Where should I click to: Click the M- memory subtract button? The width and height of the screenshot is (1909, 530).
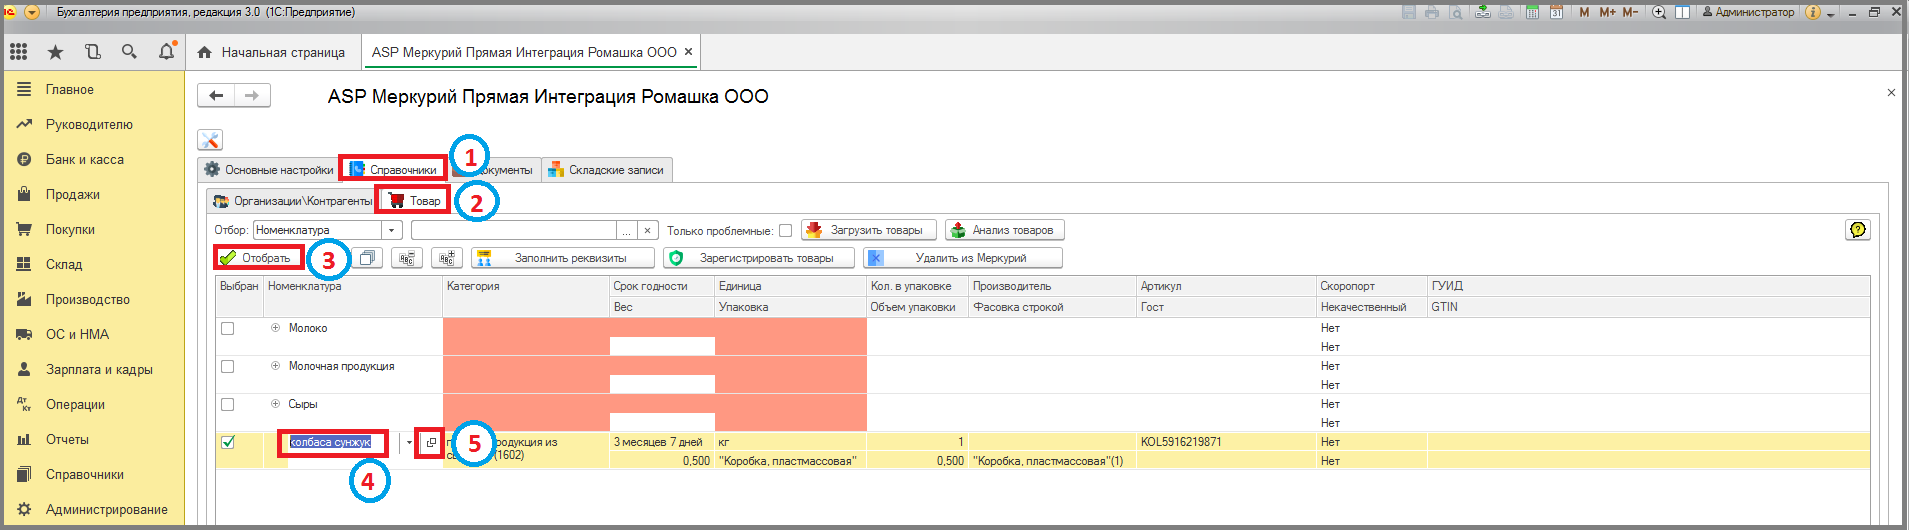click(1630, 12)
